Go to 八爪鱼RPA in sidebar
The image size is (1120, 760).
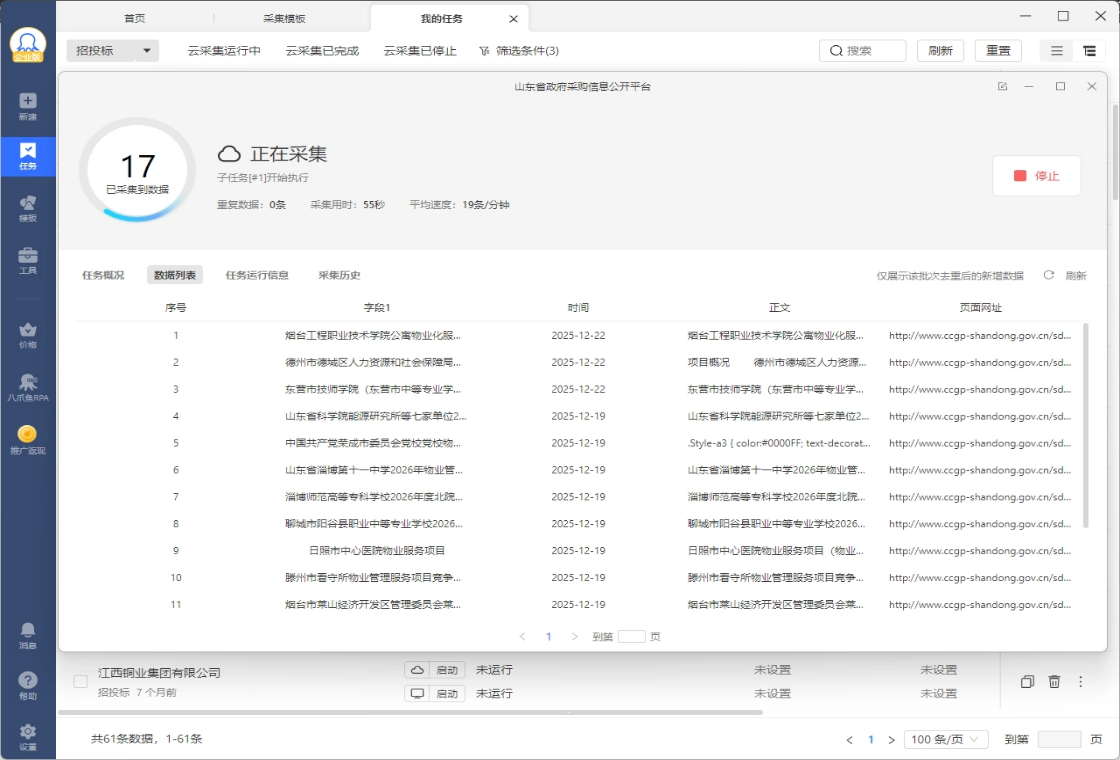(x=28, y=387)
